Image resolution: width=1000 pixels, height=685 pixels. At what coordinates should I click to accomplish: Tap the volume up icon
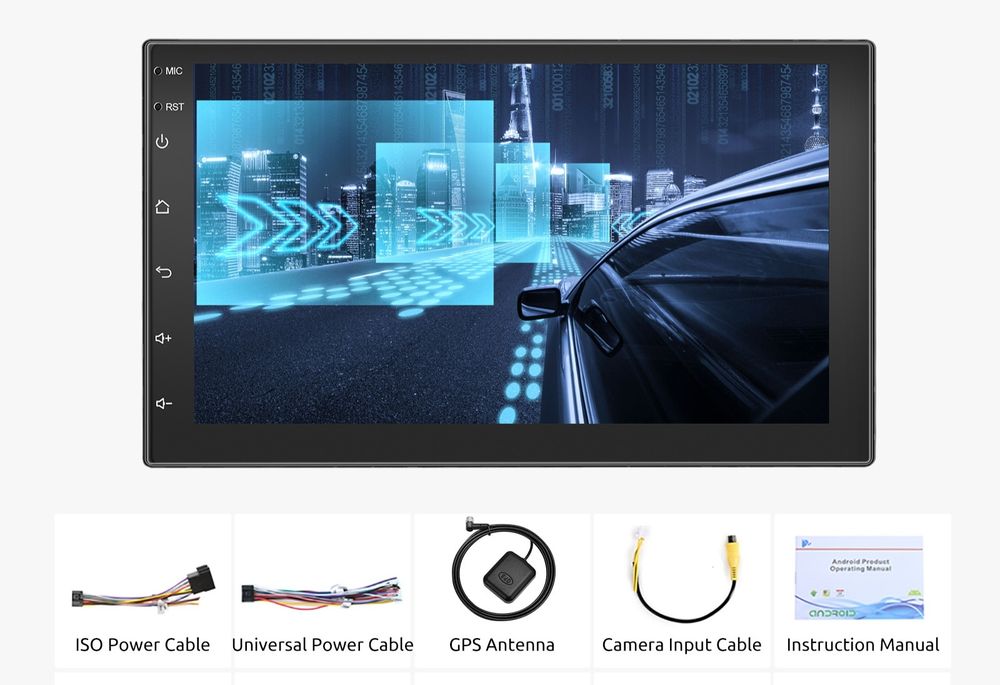tap(163, 338)
